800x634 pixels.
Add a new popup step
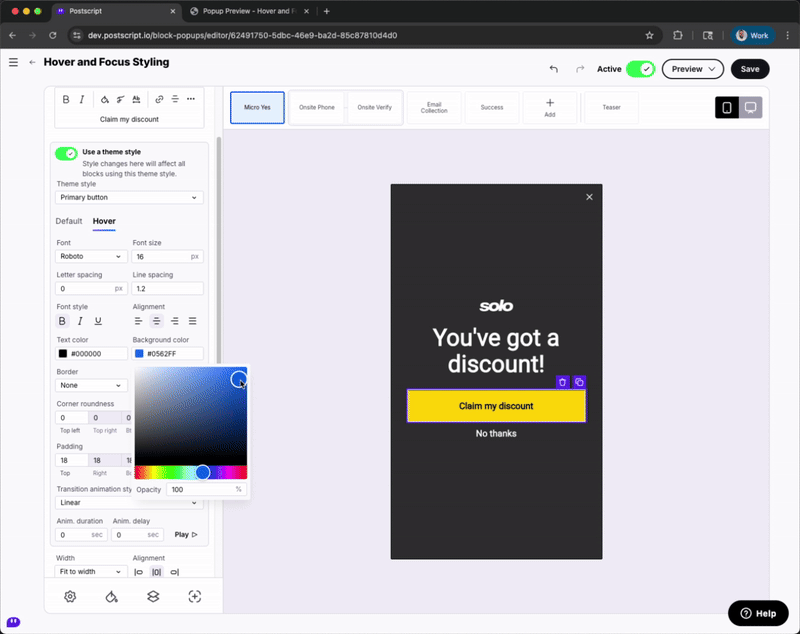(x=549, y=108)
